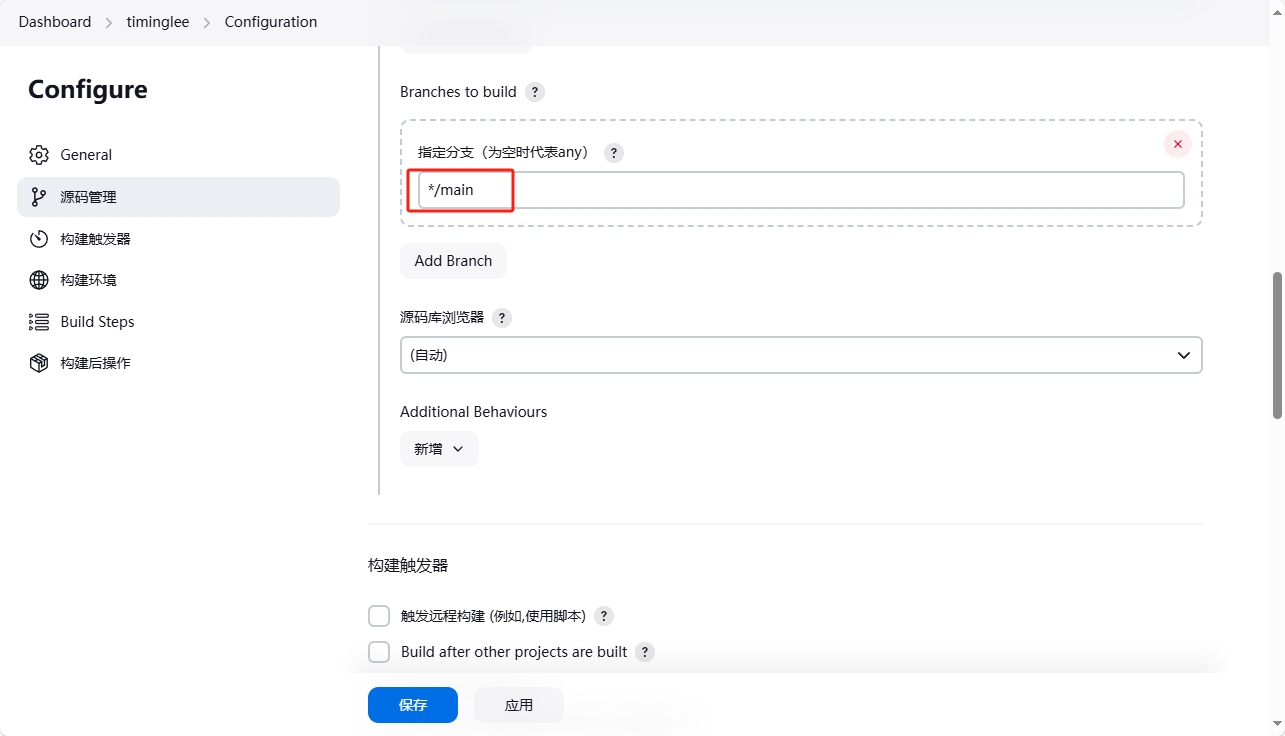1285x736 pixels.
Task: Open the Dashboard breadcrumb link
Action: coord(55,22)
